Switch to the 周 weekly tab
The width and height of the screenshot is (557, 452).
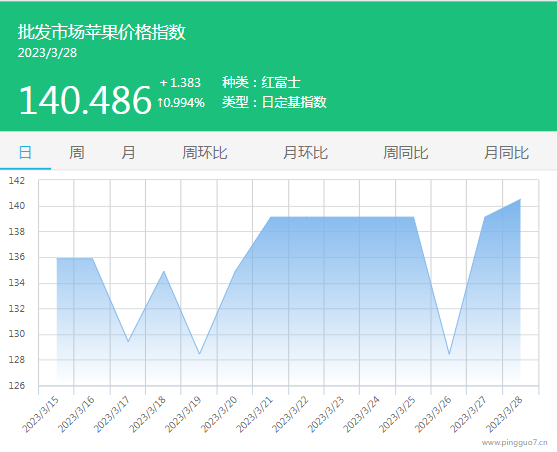click(77, 153)
